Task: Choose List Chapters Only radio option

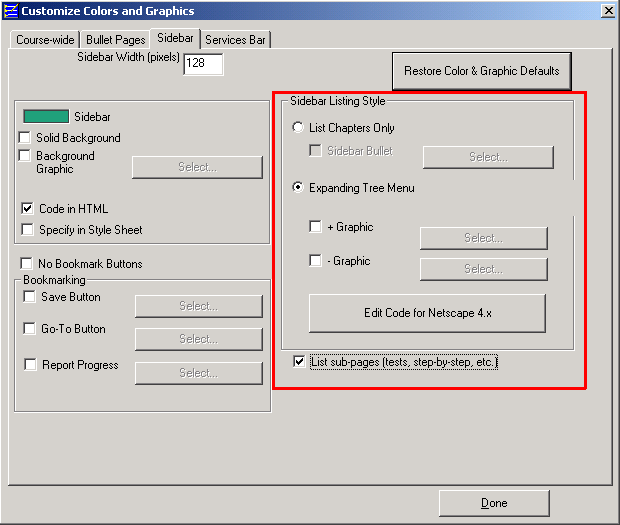Action: [x=298, y=127]
